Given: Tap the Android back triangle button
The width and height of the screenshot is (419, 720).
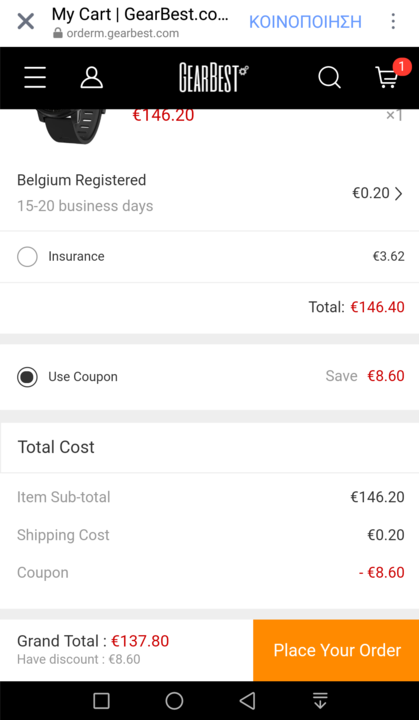Looking at the screenshot, I should 247,701.
